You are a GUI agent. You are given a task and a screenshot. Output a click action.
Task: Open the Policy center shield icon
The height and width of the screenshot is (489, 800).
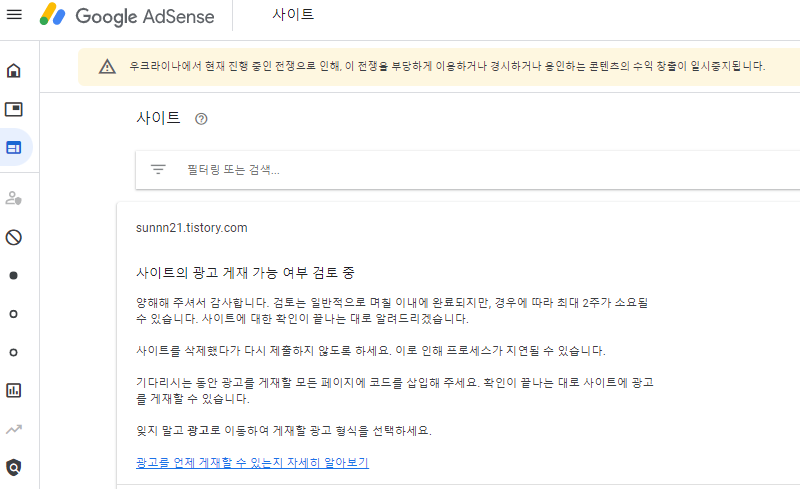[14, 468]
